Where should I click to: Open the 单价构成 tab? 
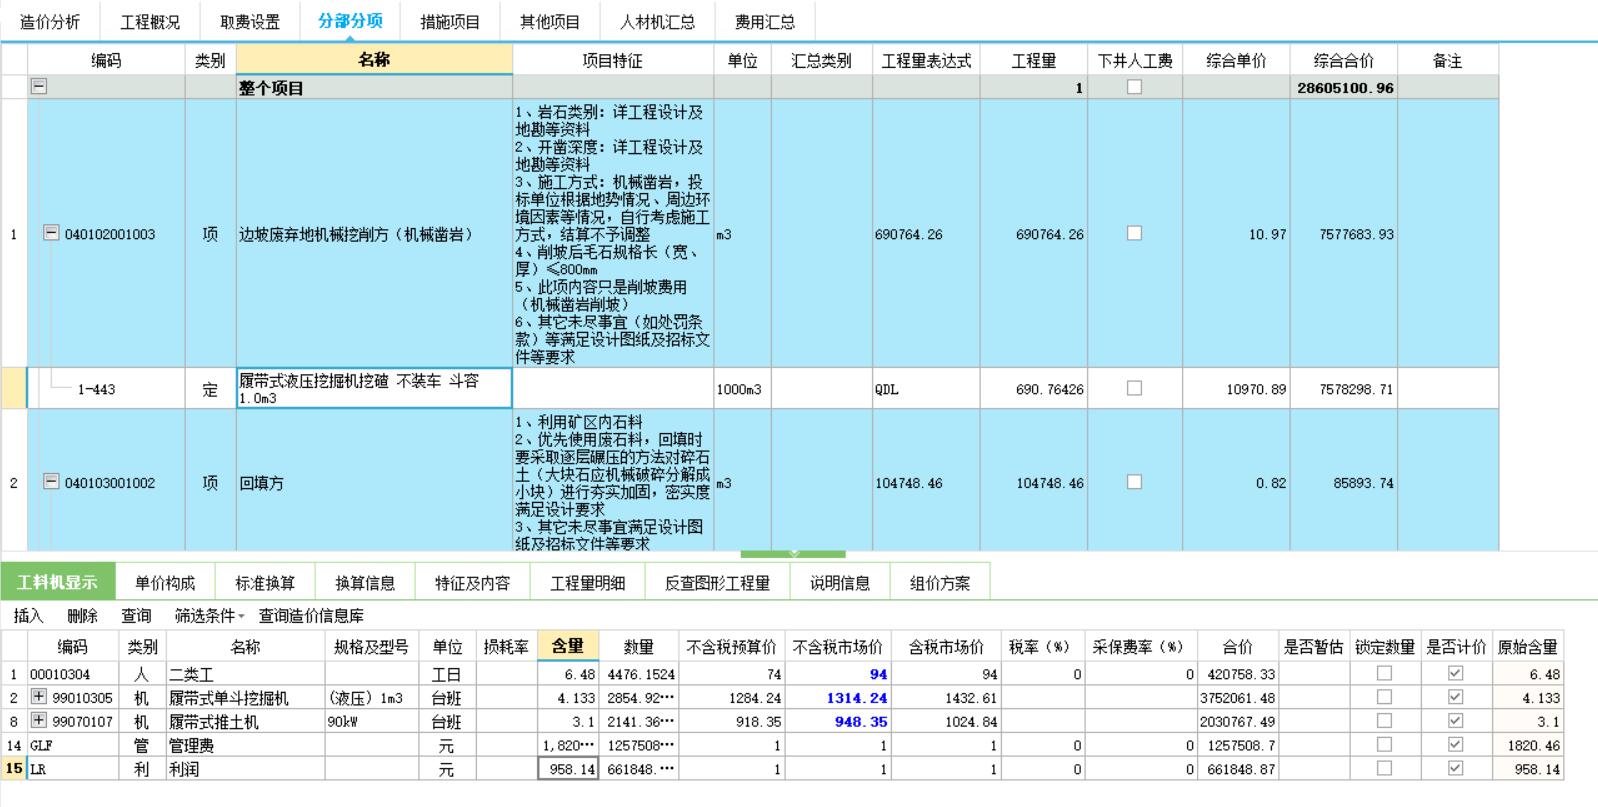point(165,583)
